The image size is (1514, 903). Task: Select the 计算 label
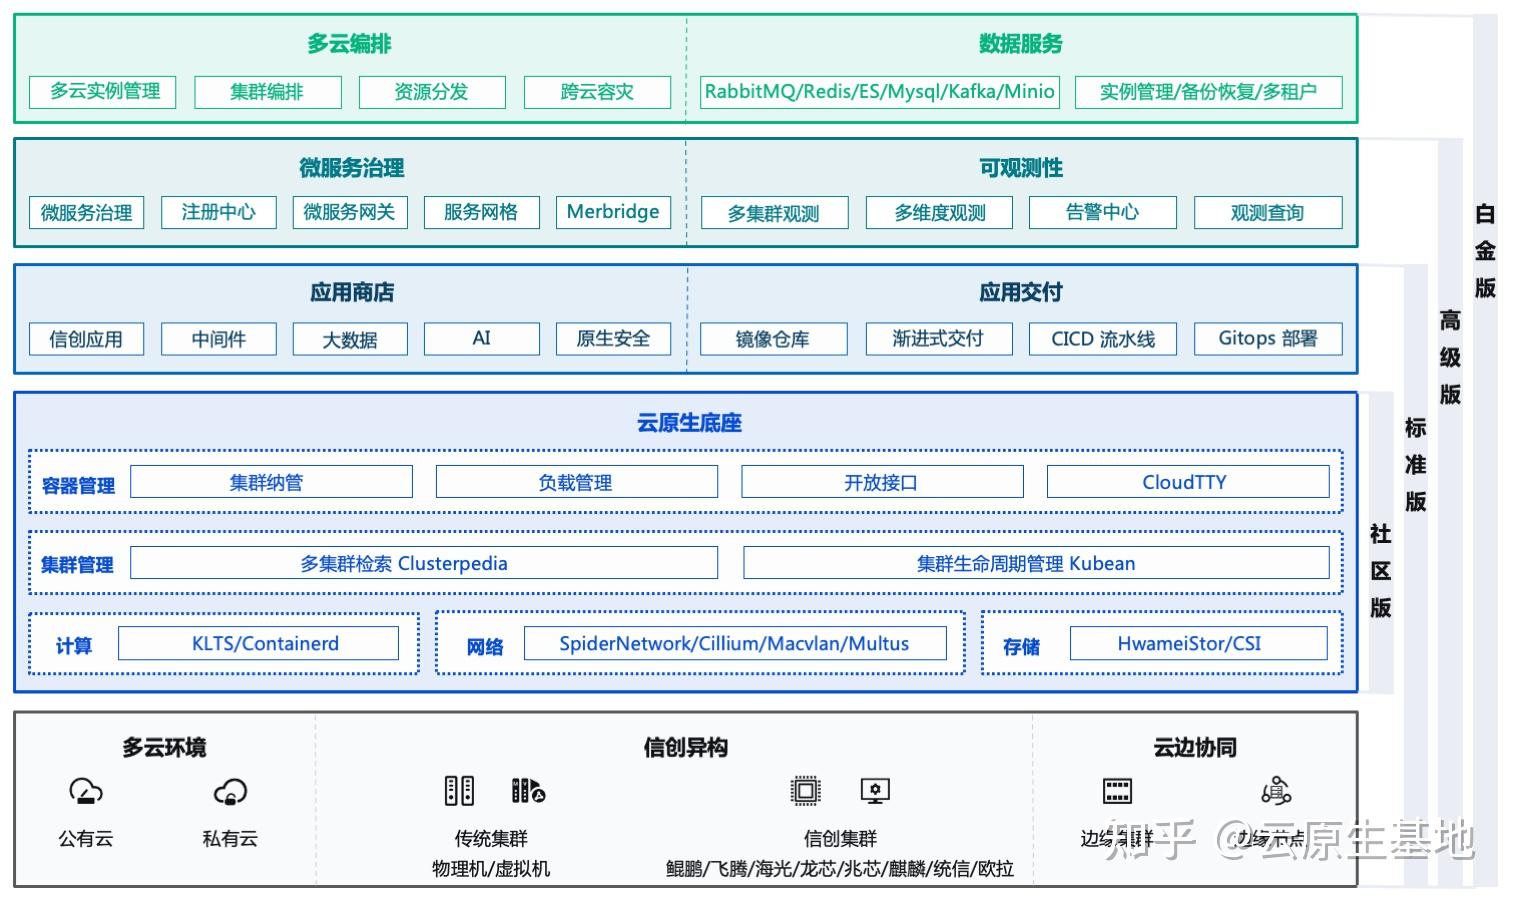click(x=73, y=646)
